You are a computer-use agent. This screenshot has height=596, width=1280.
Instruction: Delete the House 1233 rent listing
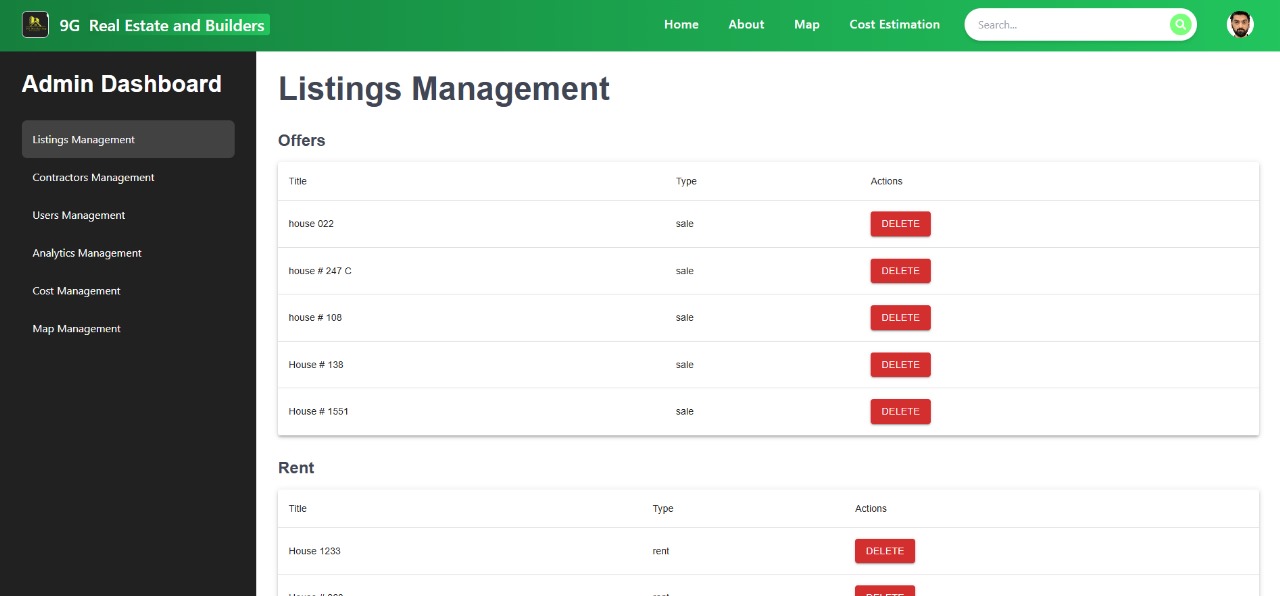click(884, 551)
